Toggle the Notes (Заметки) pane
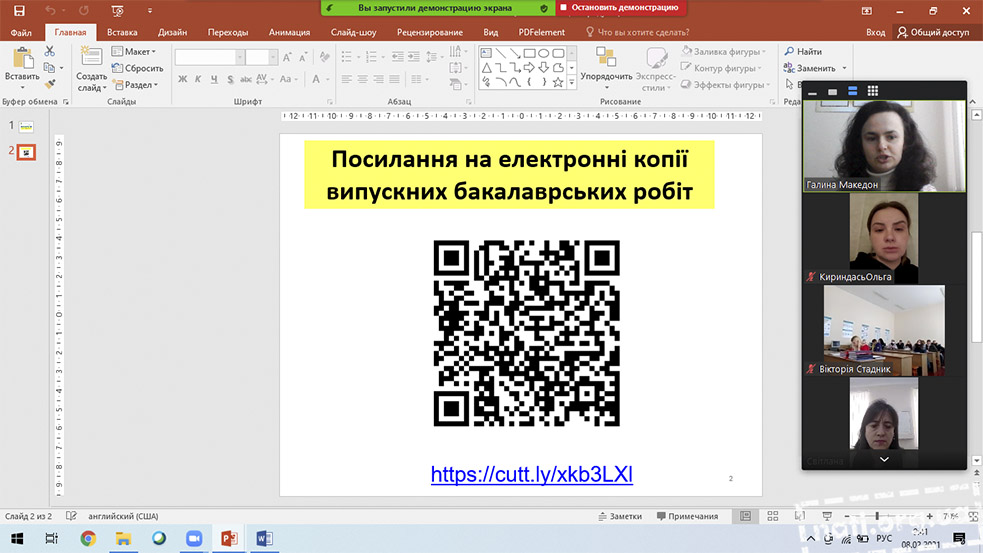The height and width of the screenshot is (553, 983). [x=620, y=516]
